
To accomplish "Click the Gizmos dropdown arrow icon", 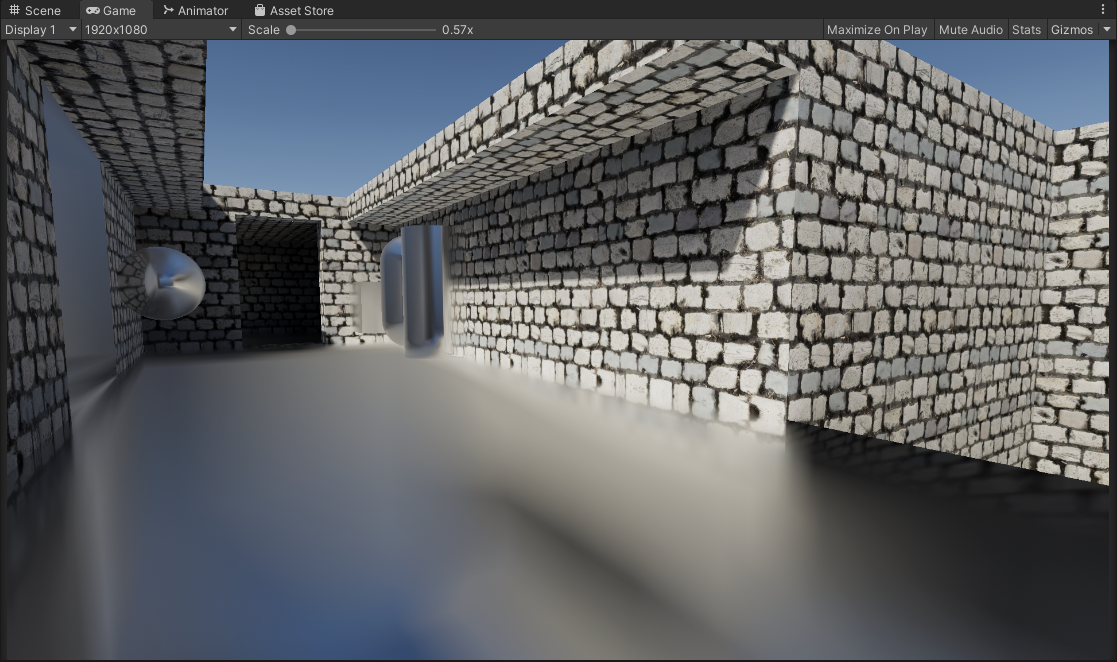I will 1106,30.
